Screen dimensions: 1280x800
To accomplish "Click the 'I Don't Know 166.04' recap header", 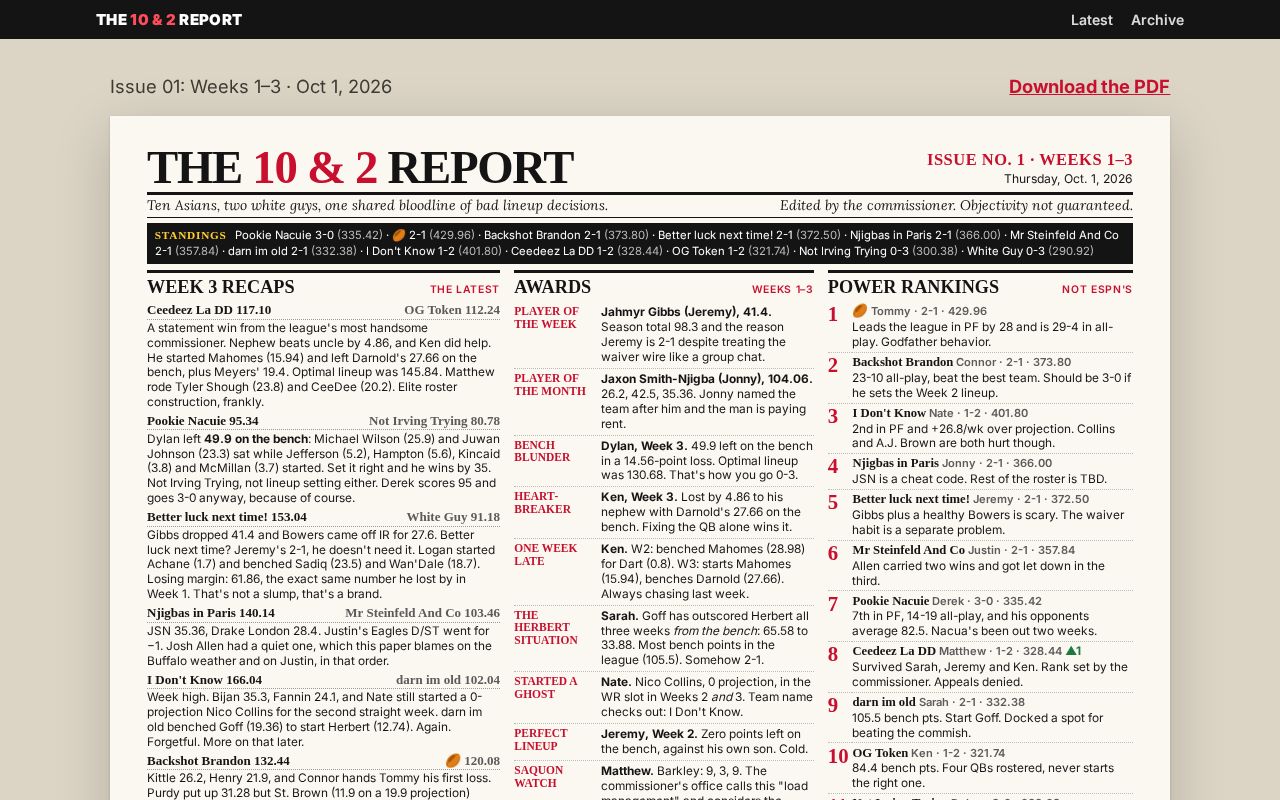I will click(204, 680).
